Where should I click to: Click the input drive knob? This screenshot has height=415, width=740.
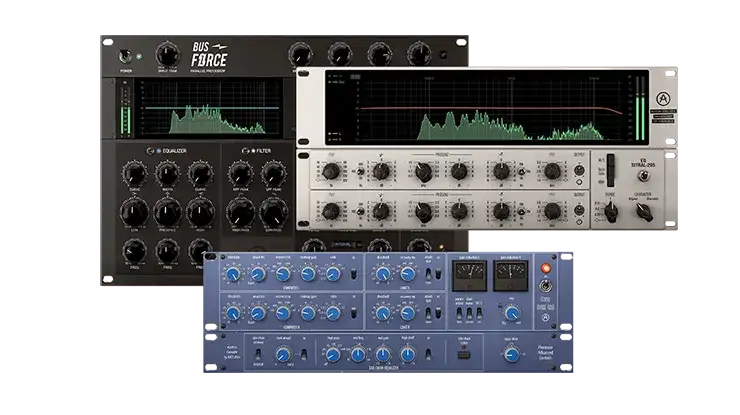coord(512,354)
